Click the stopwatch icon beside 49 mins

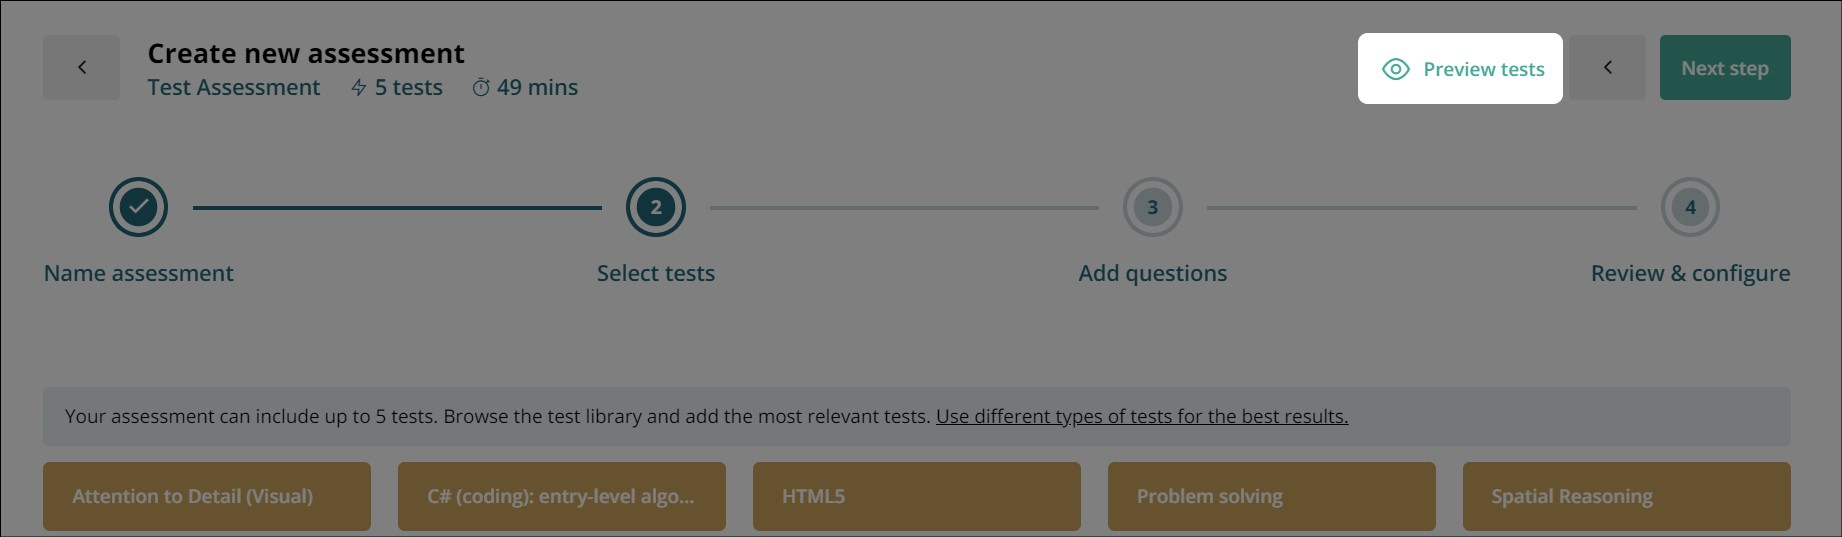481,88
